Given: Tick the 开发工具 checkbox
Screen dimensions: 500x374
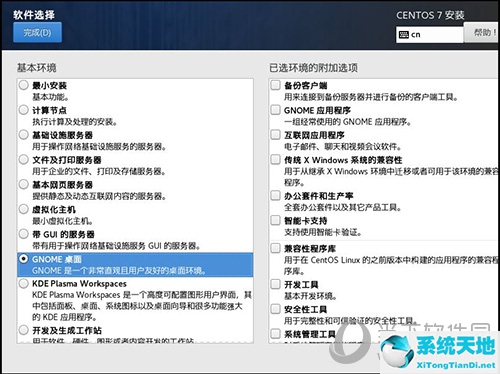Looking at the screenshot, I should [275, 284].
